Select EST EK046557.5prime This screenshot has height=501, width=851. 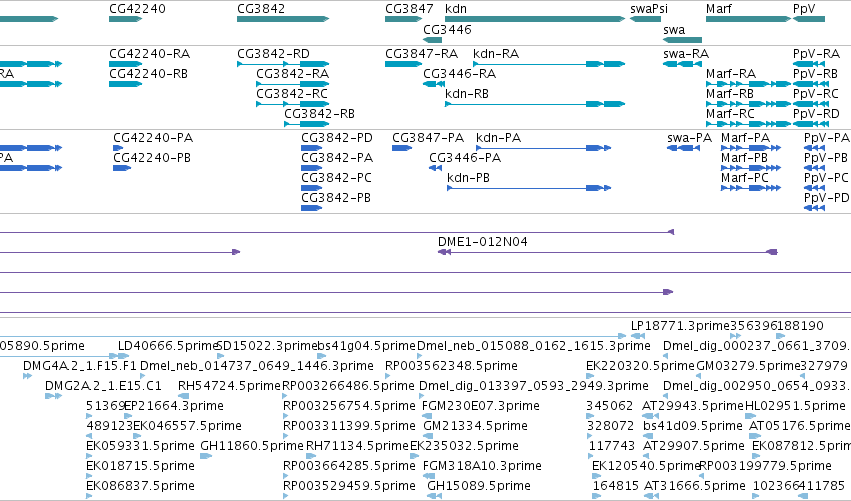pos(187,426)
